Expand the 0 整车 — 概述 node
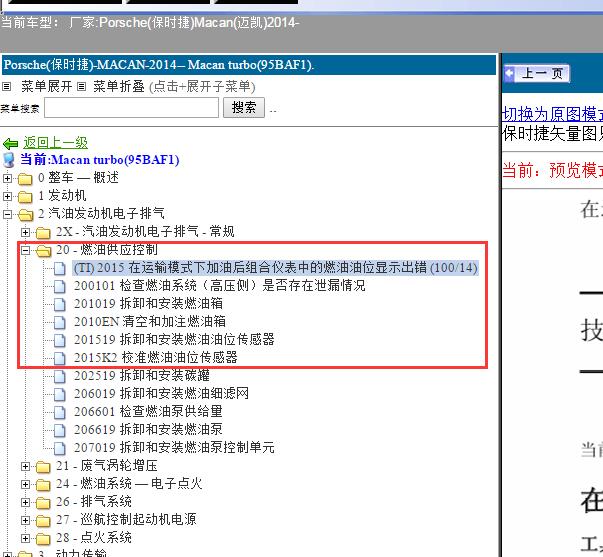The height and width of the screenshot is (557, 603). pos(7,178)
